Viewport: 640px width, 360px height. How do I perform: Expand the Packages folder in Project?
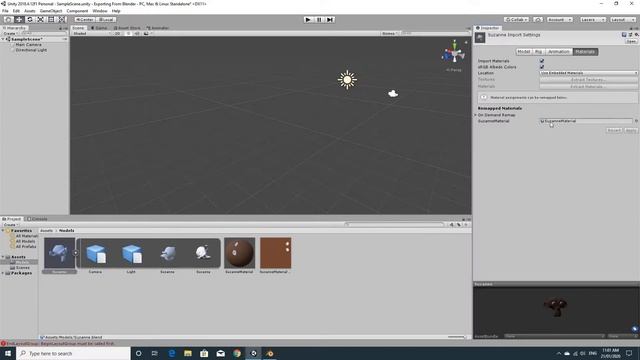(x=3, y=273)
